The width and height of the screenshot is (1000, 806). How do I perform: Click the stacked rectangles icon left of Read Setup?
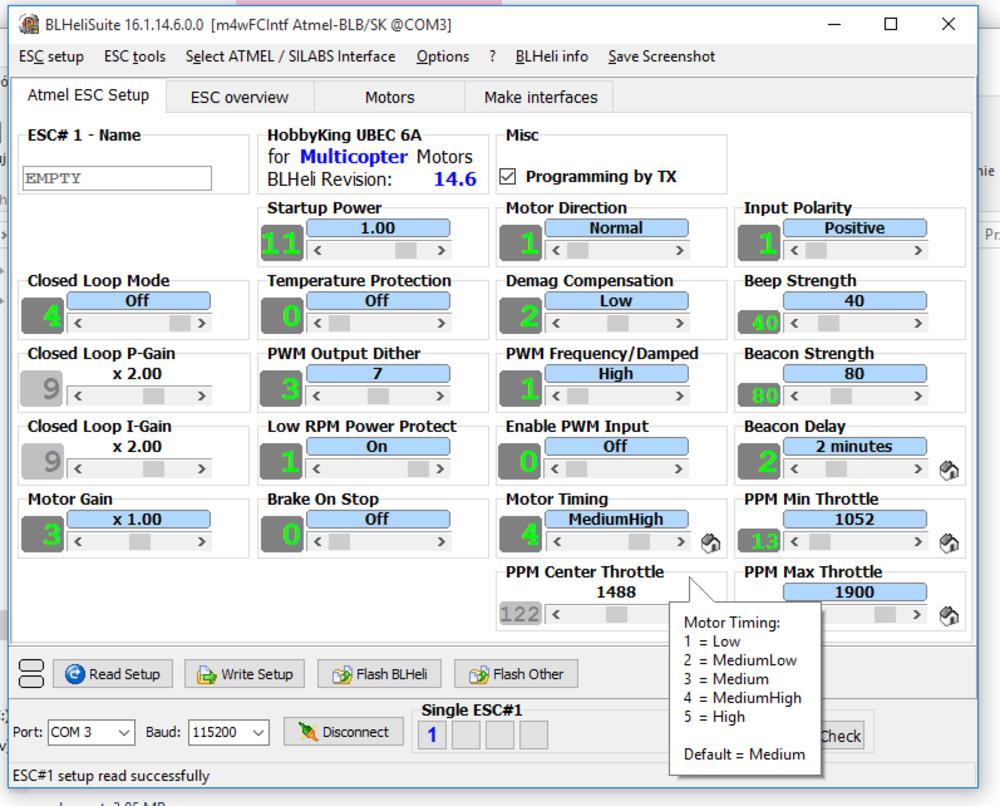tap(31, 673)
